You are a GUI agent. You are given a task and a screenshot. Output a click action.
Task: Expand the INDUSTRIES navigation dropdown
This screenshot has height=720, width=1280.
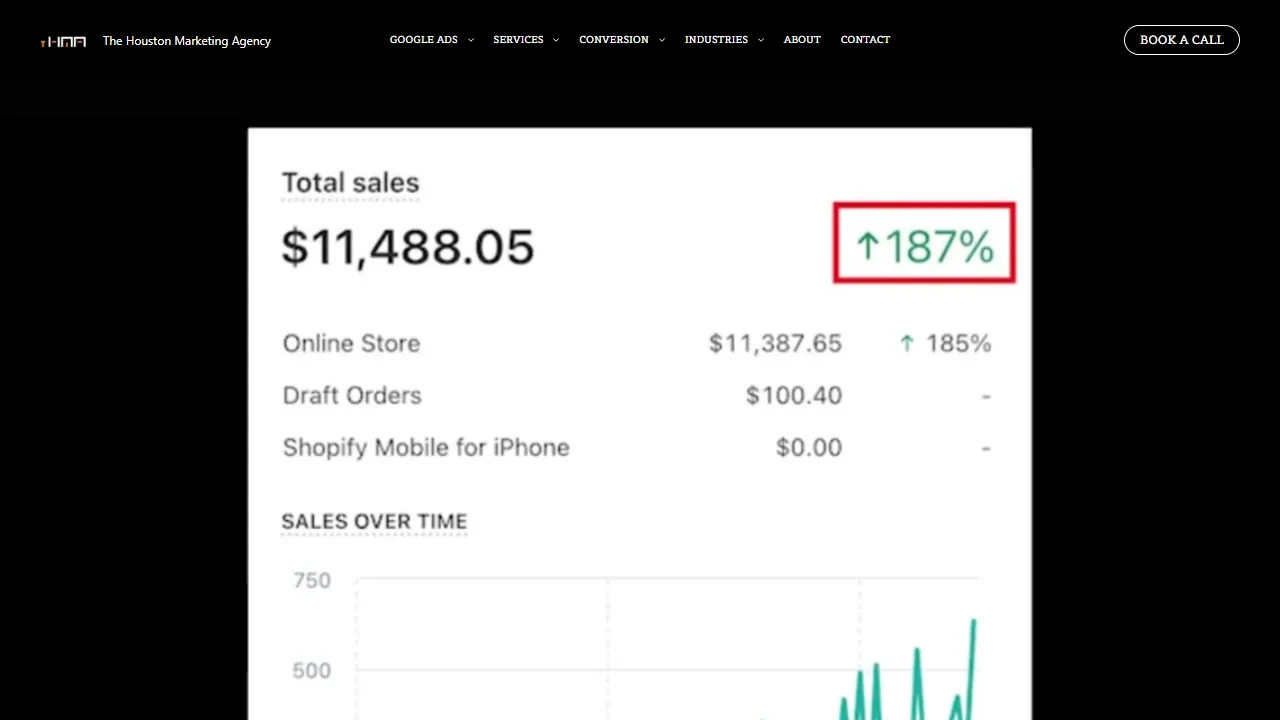pyautogui.click(x=760, y=40)
